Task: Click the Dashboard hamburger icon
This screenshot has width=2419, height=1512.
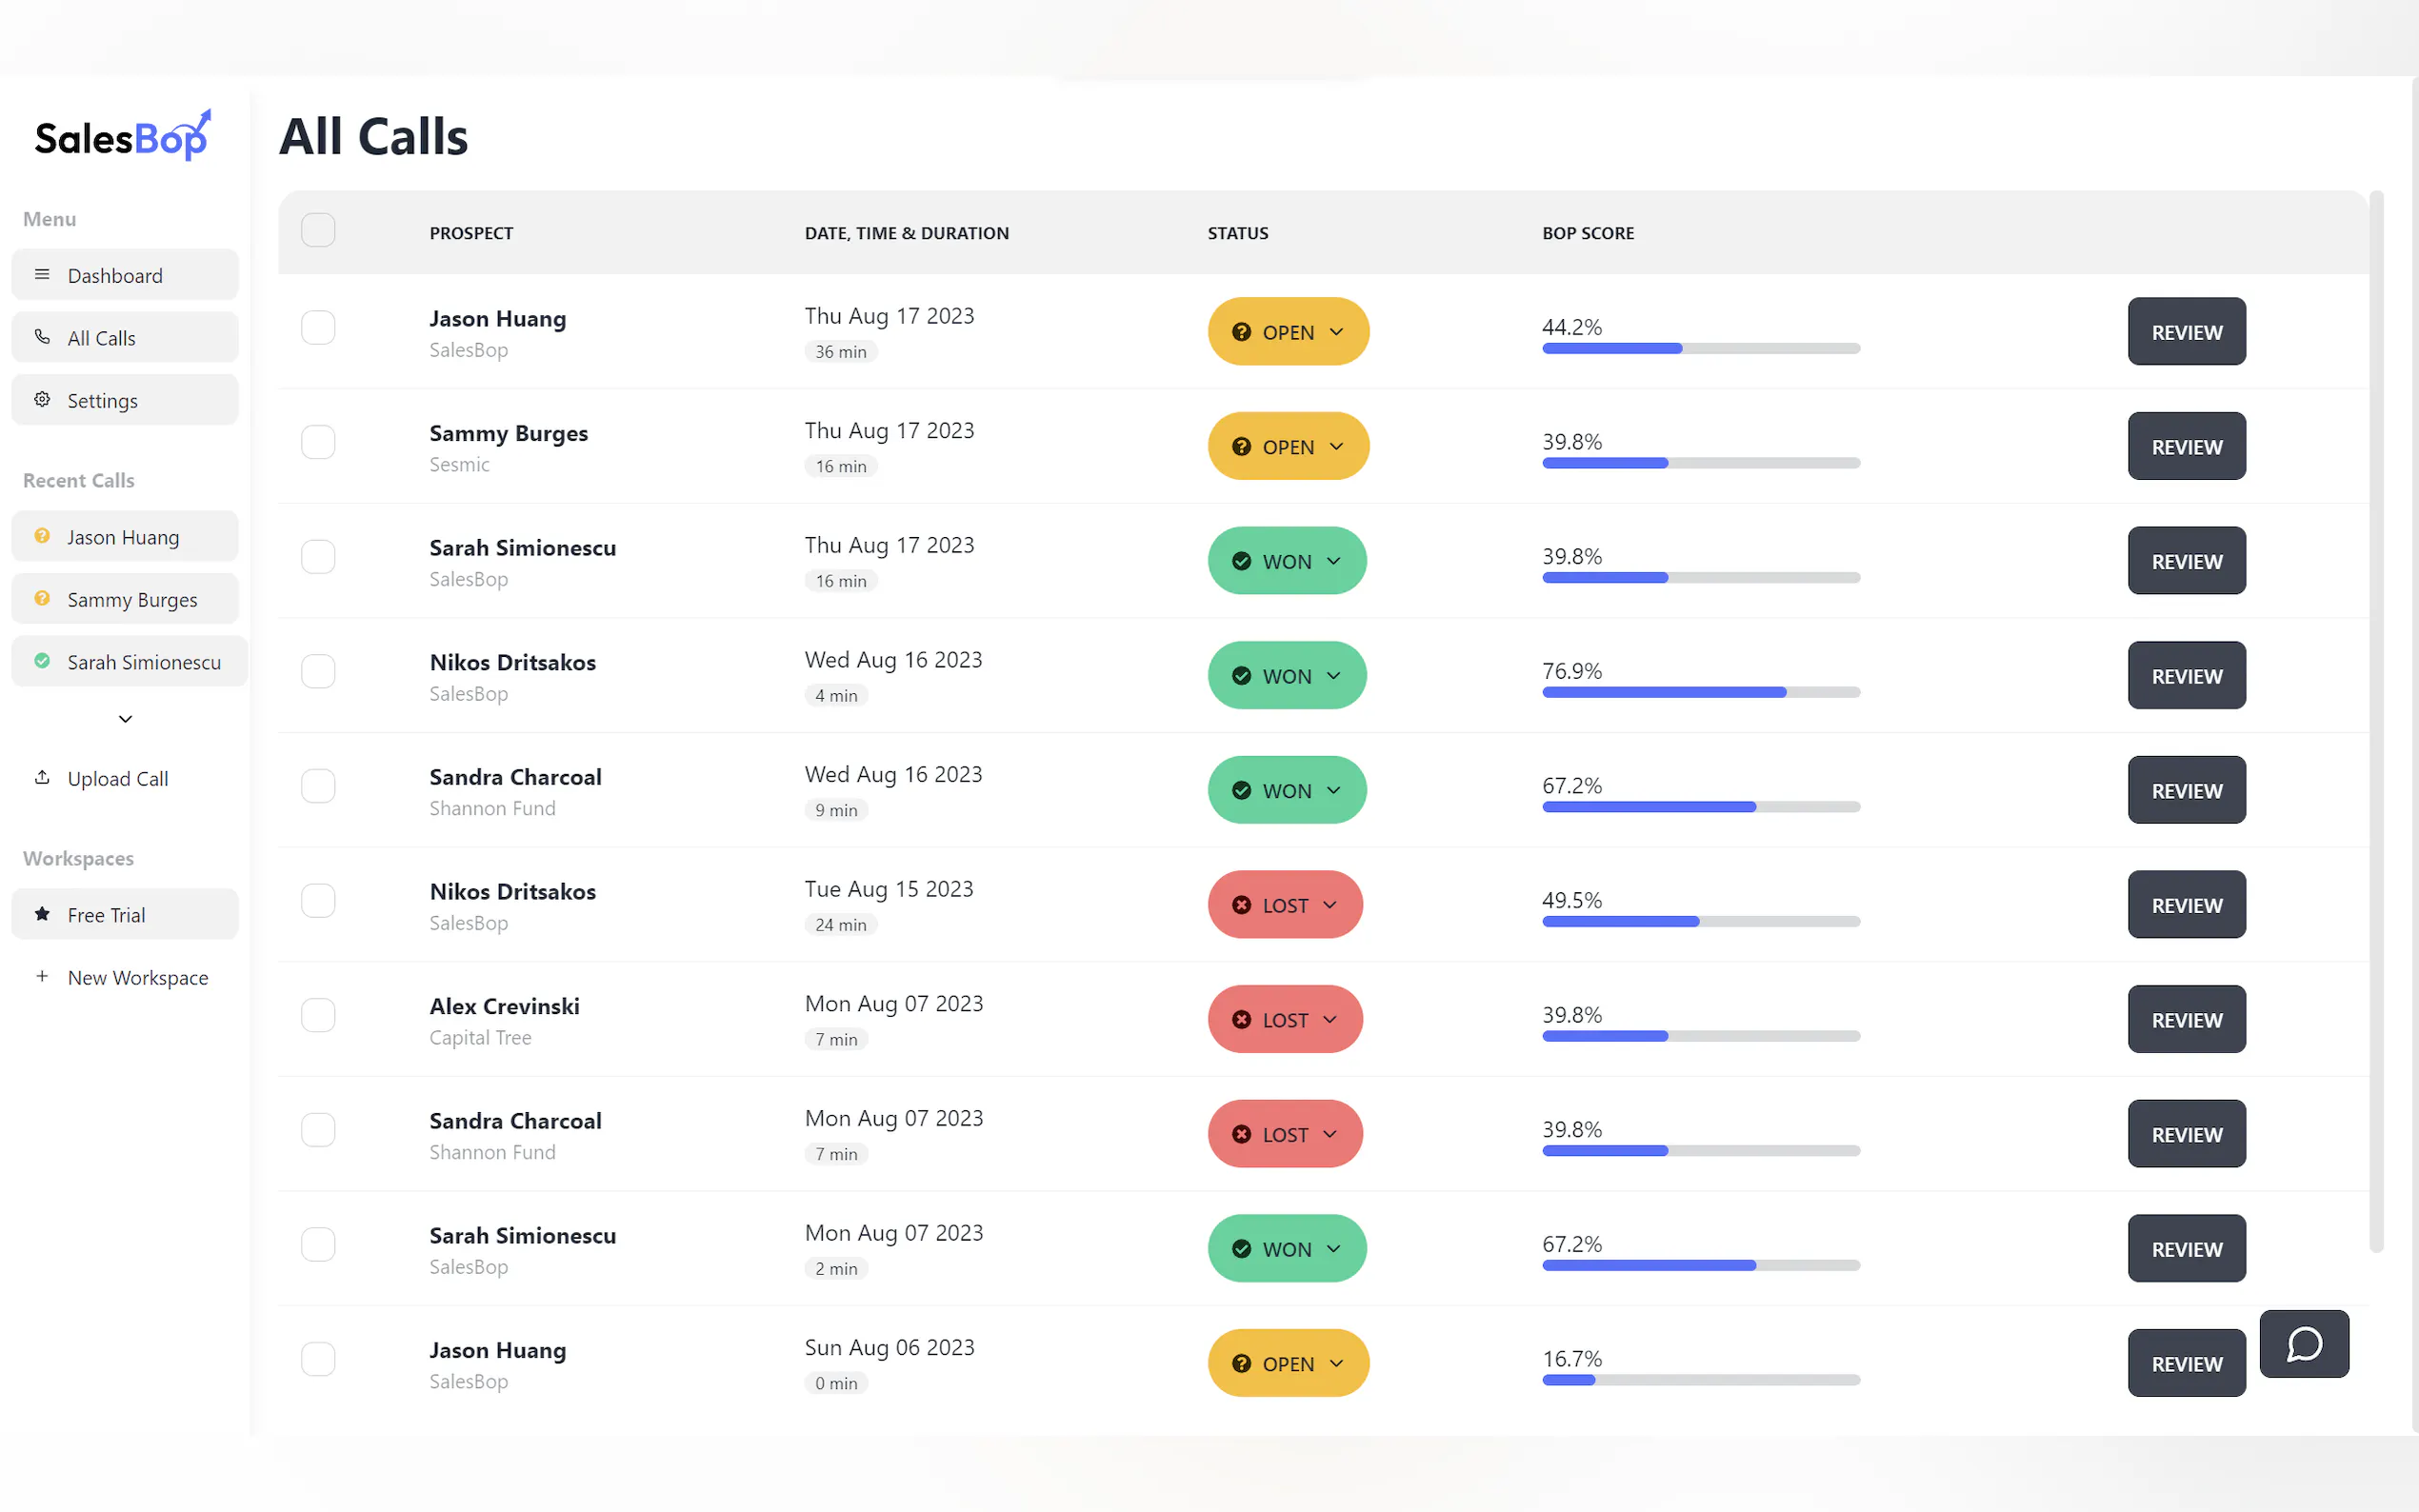Action: pos(42,275)
